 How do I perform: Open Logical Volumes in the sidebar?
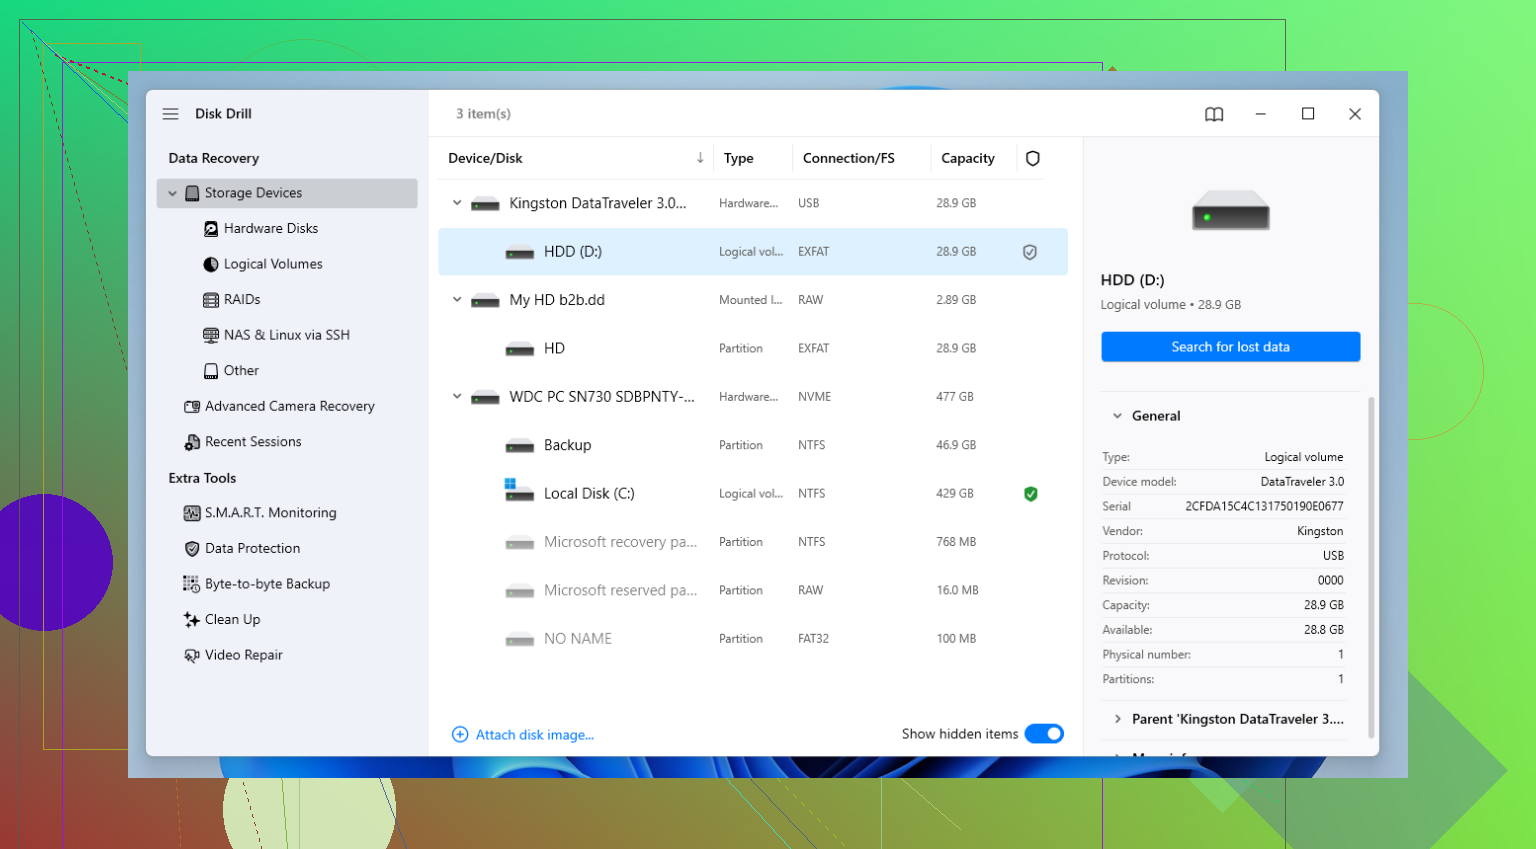(273, 264)
